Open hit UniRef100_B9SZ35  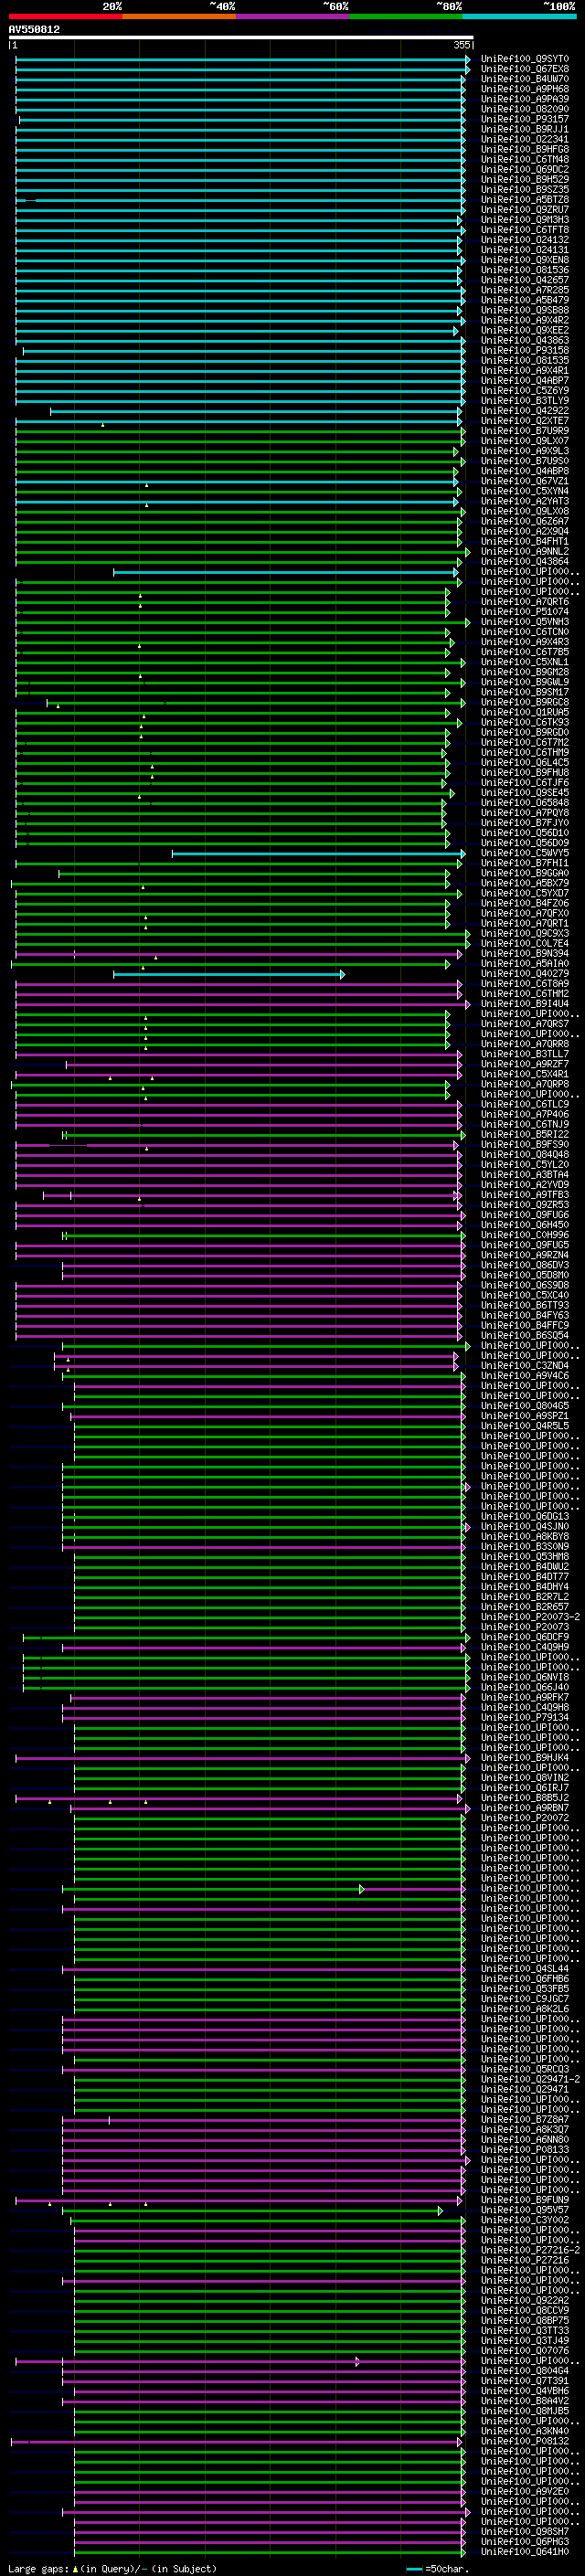click(x=524, y=189)
